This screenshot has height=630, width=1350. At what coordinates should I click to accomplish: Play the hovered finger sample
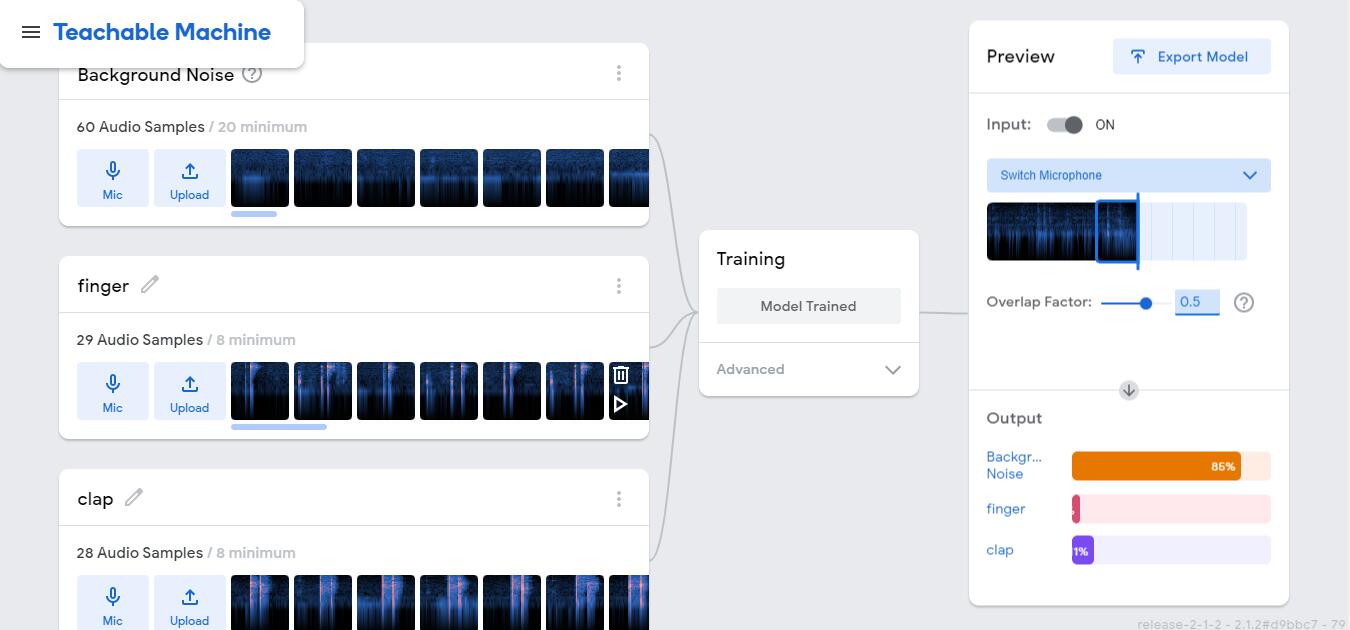coord(620,404)
